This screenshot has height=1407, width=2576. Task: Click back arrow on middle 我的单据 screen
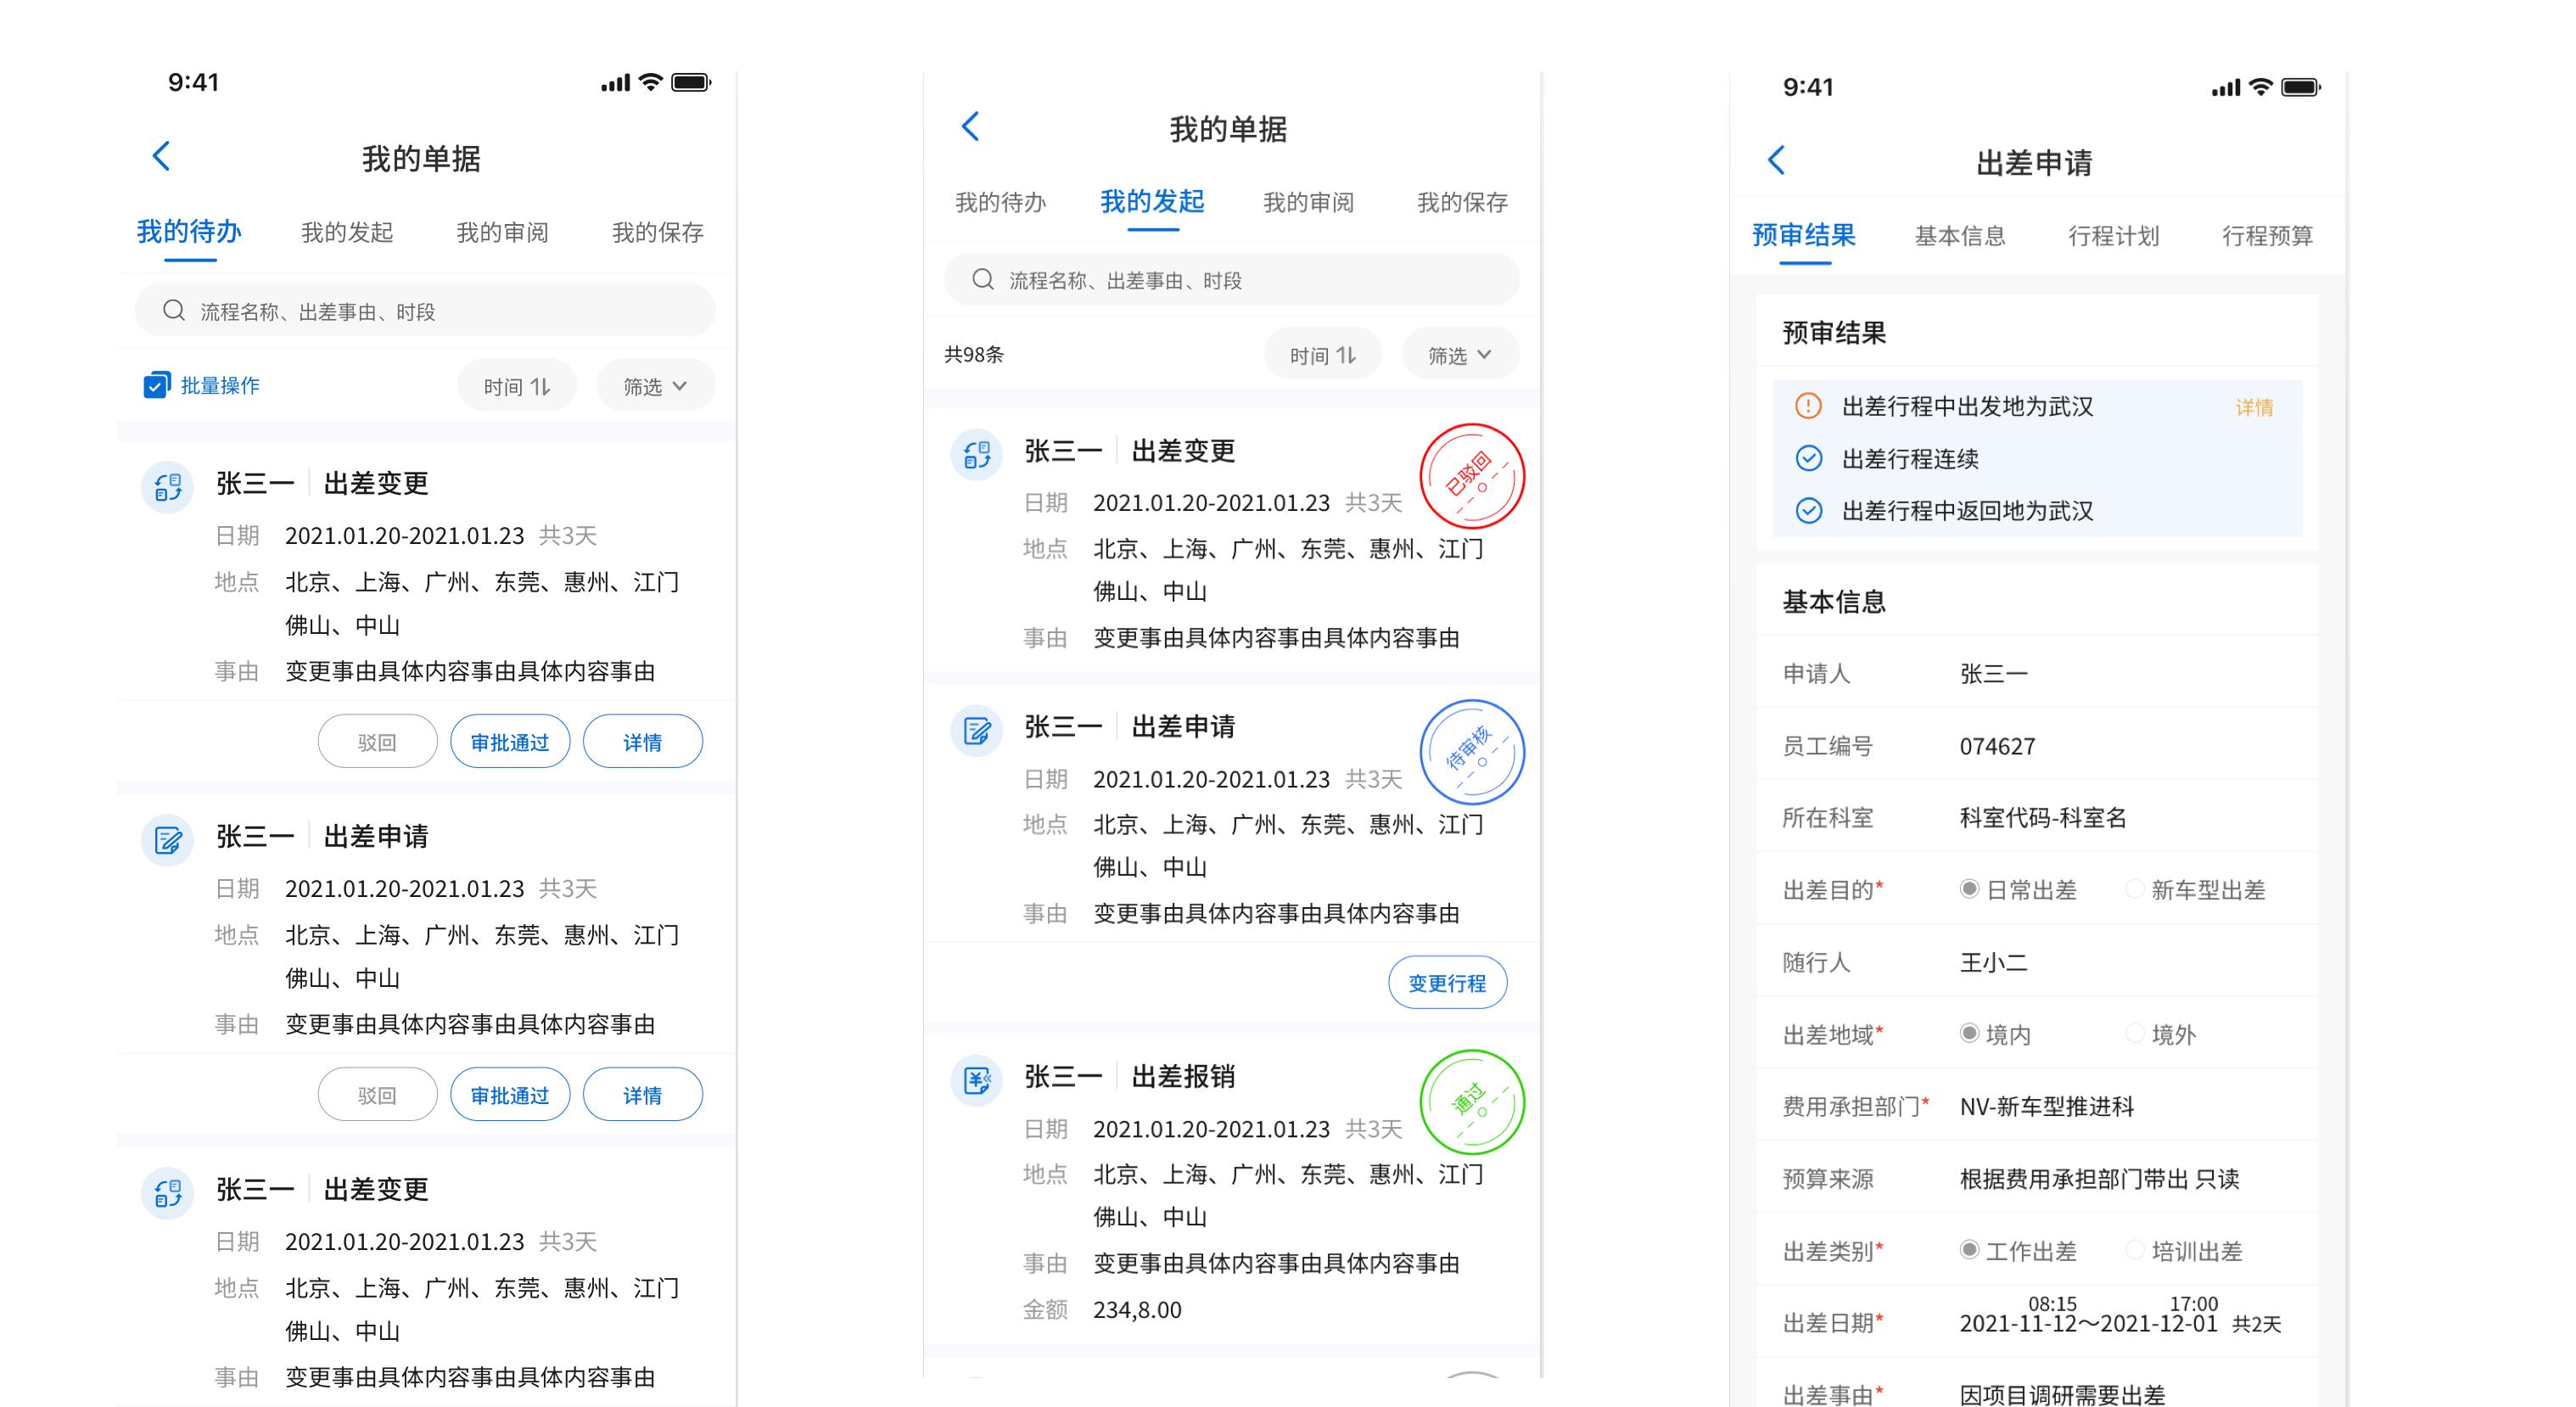(x=970, y=126)
